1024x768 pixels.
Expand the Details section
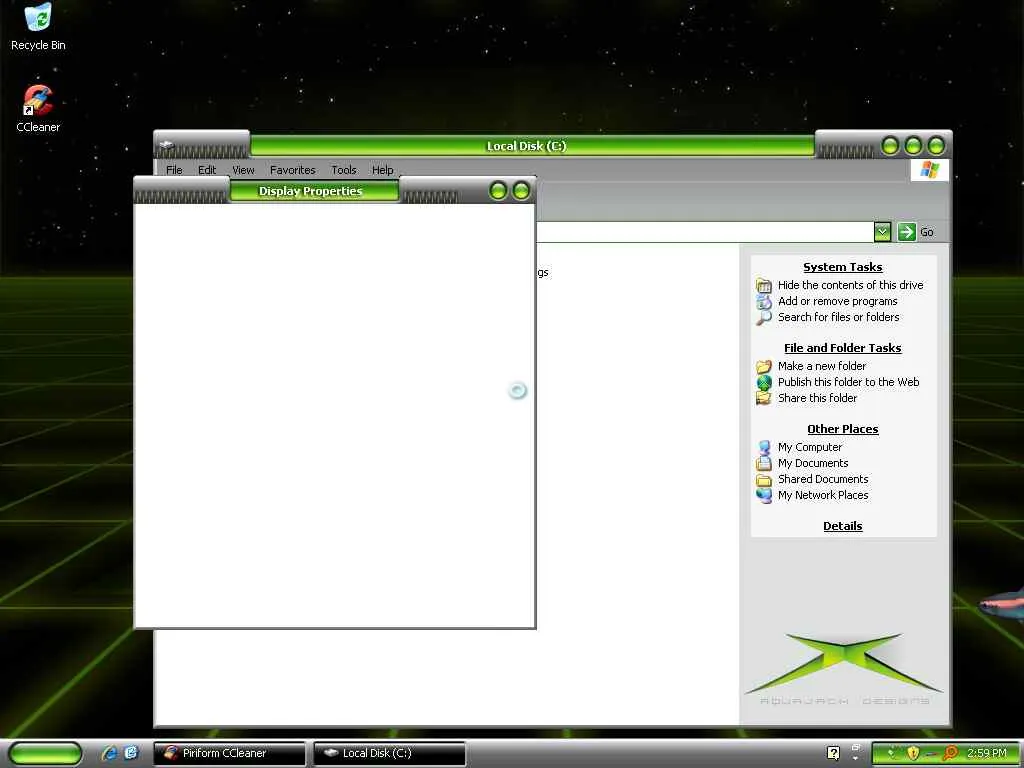pyautogui.click(x=842, y=526)
